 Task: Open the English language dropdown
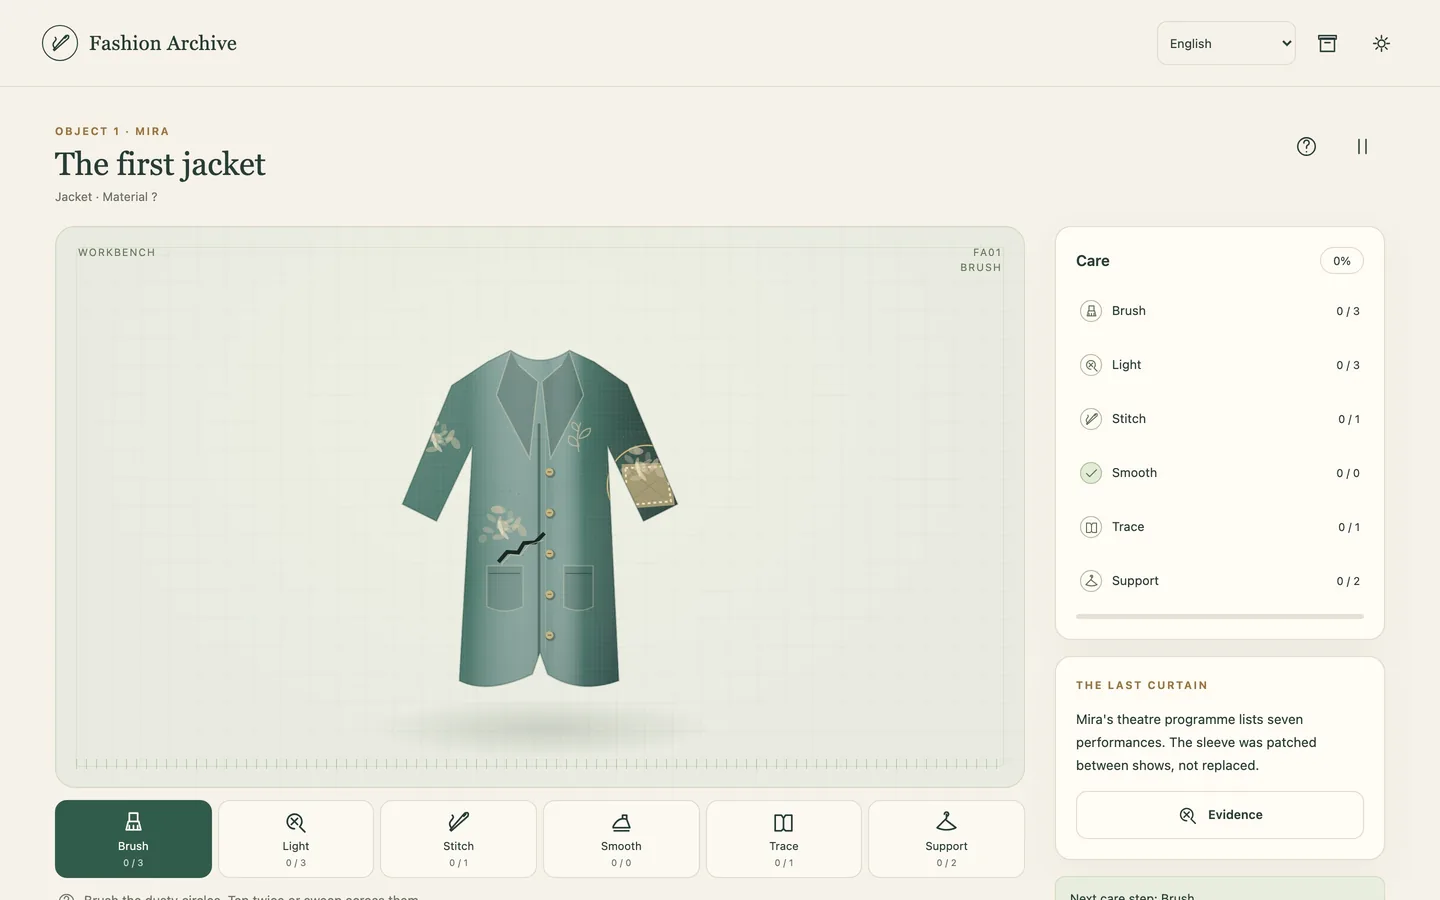[1226, 43]
